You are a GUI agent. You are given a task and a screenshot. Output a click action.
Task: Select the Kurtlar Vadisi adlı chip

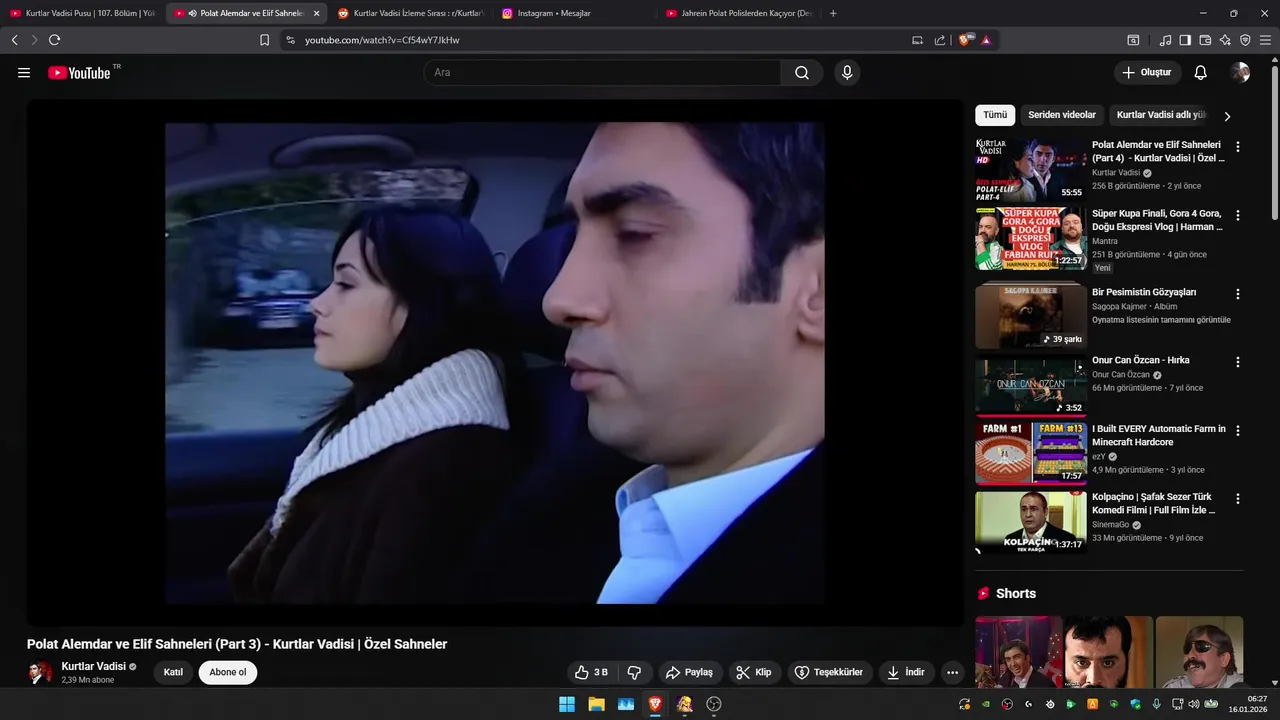tap(1161, 115)
